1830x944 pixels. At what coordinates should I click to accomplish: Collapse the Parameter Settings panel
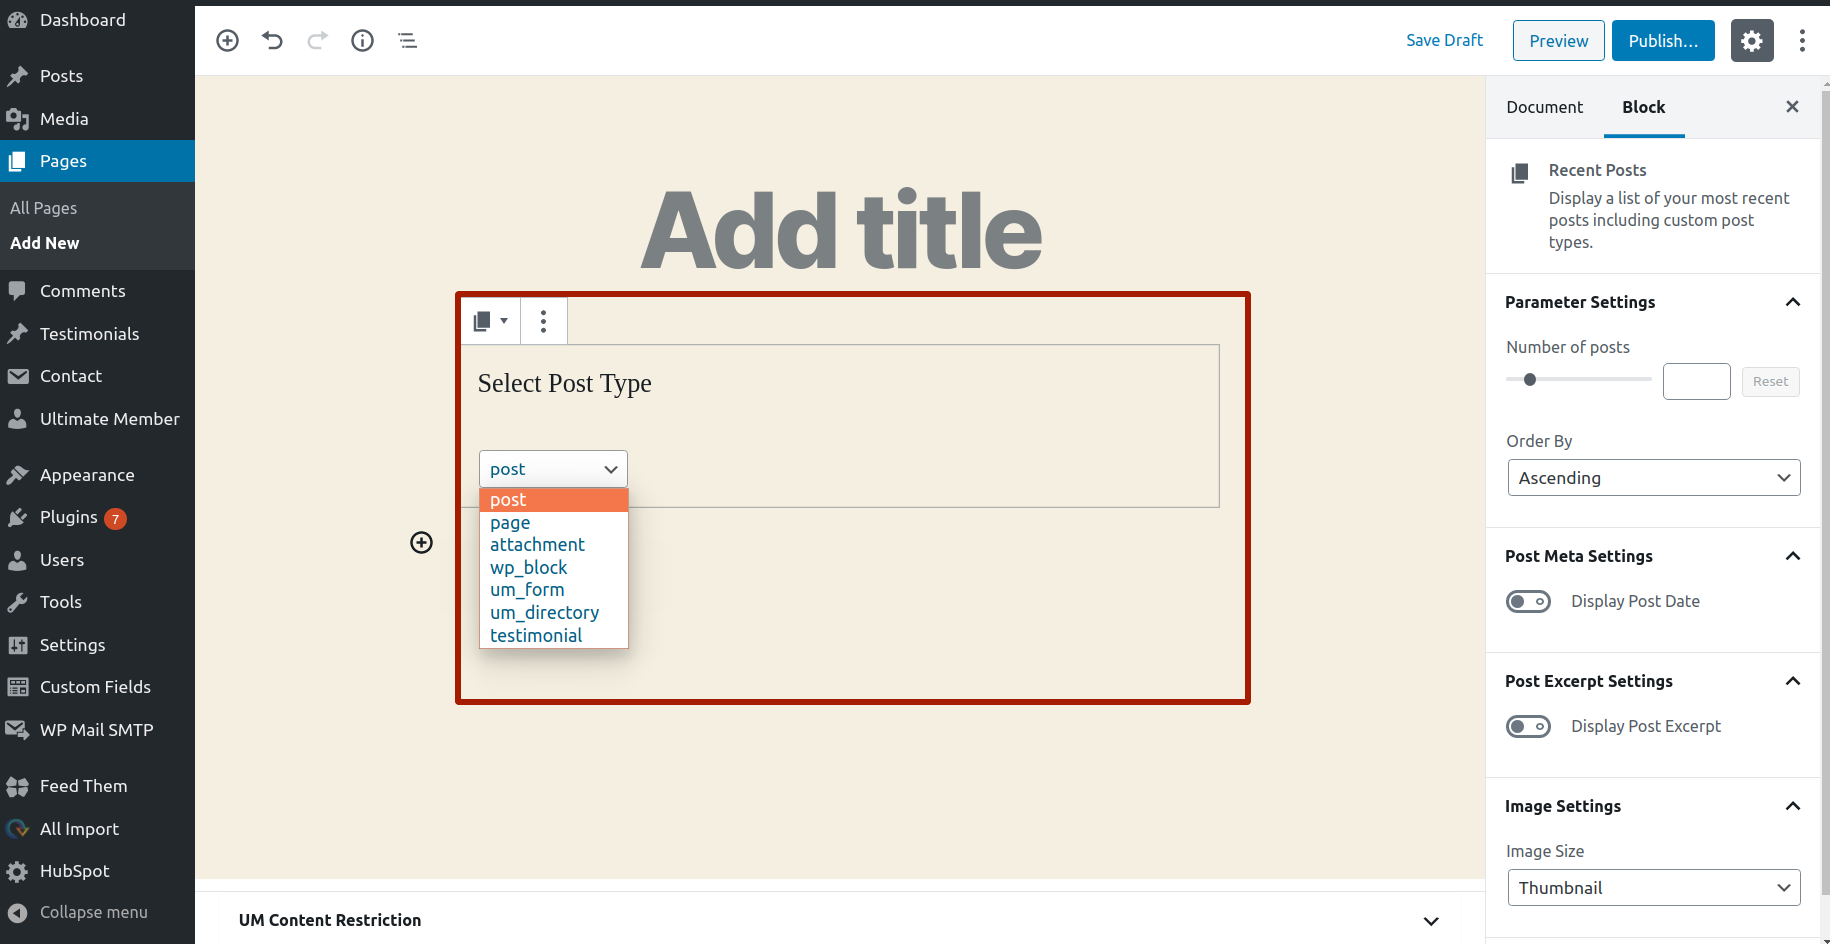click(1793, 302)
